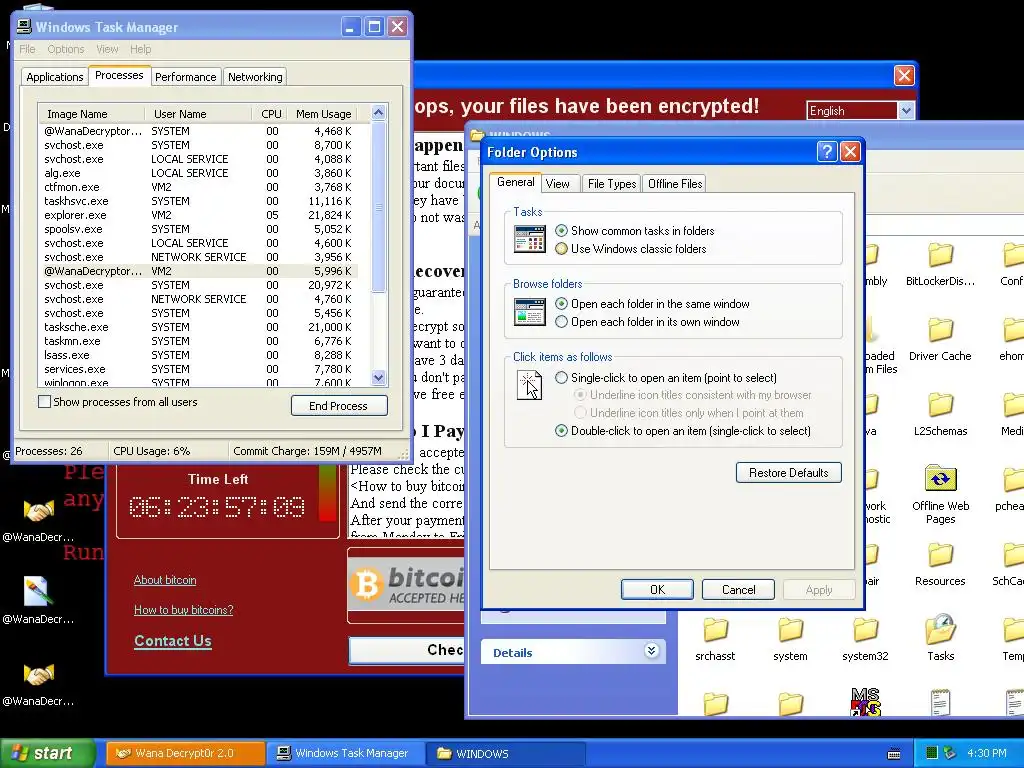The image size is (1024, 768).
Task: Click the Windows start button
Action: [x=48, y=754]
